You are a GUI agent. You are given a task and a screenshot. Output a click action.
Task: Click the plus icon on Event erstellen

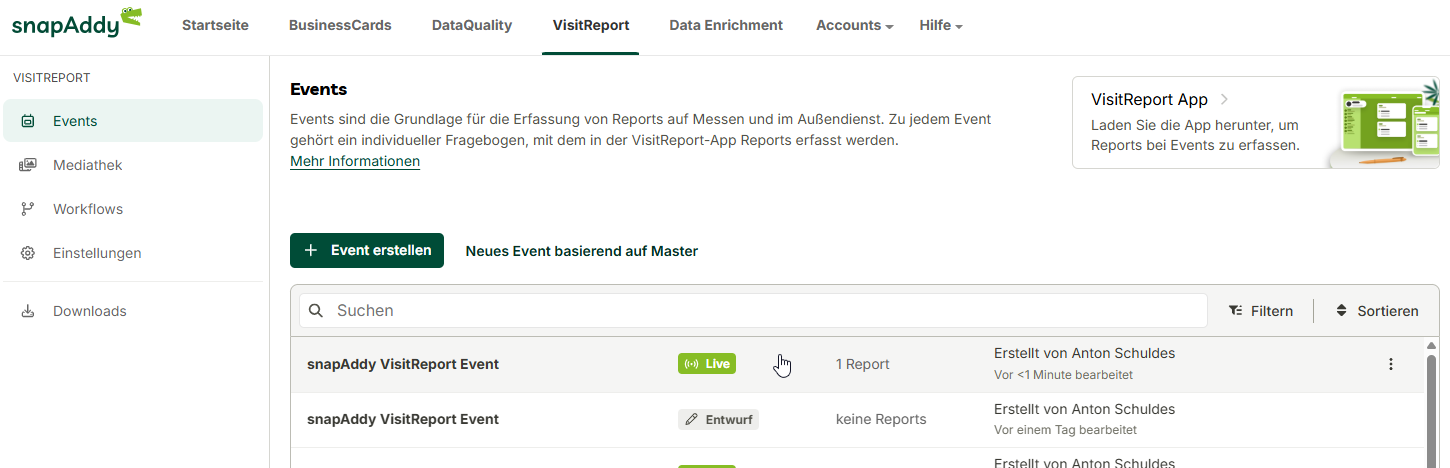pyautogui.click(x=311, y=250)
